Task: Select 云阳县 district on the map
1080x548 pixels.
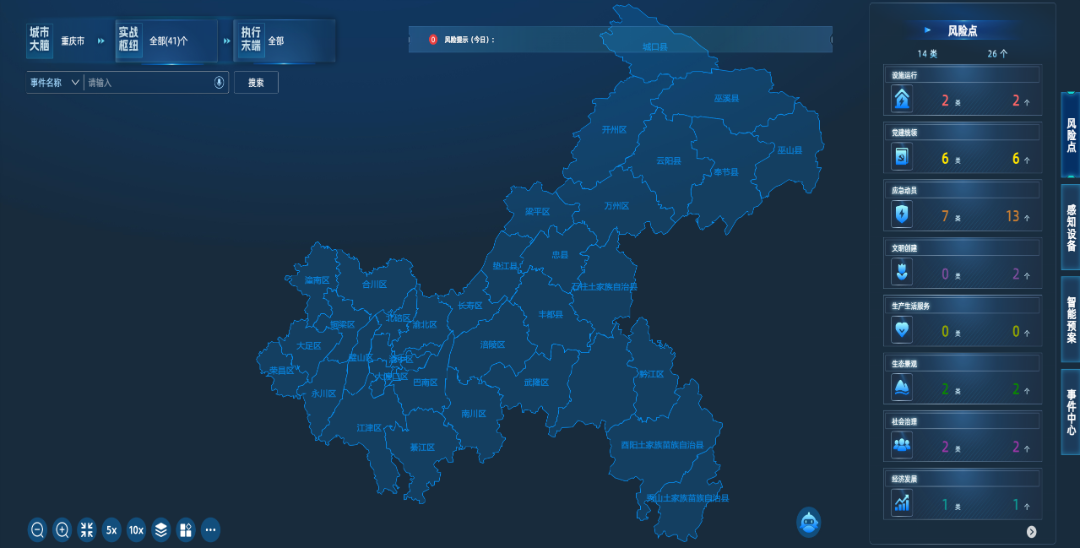Action: point(668,161)
